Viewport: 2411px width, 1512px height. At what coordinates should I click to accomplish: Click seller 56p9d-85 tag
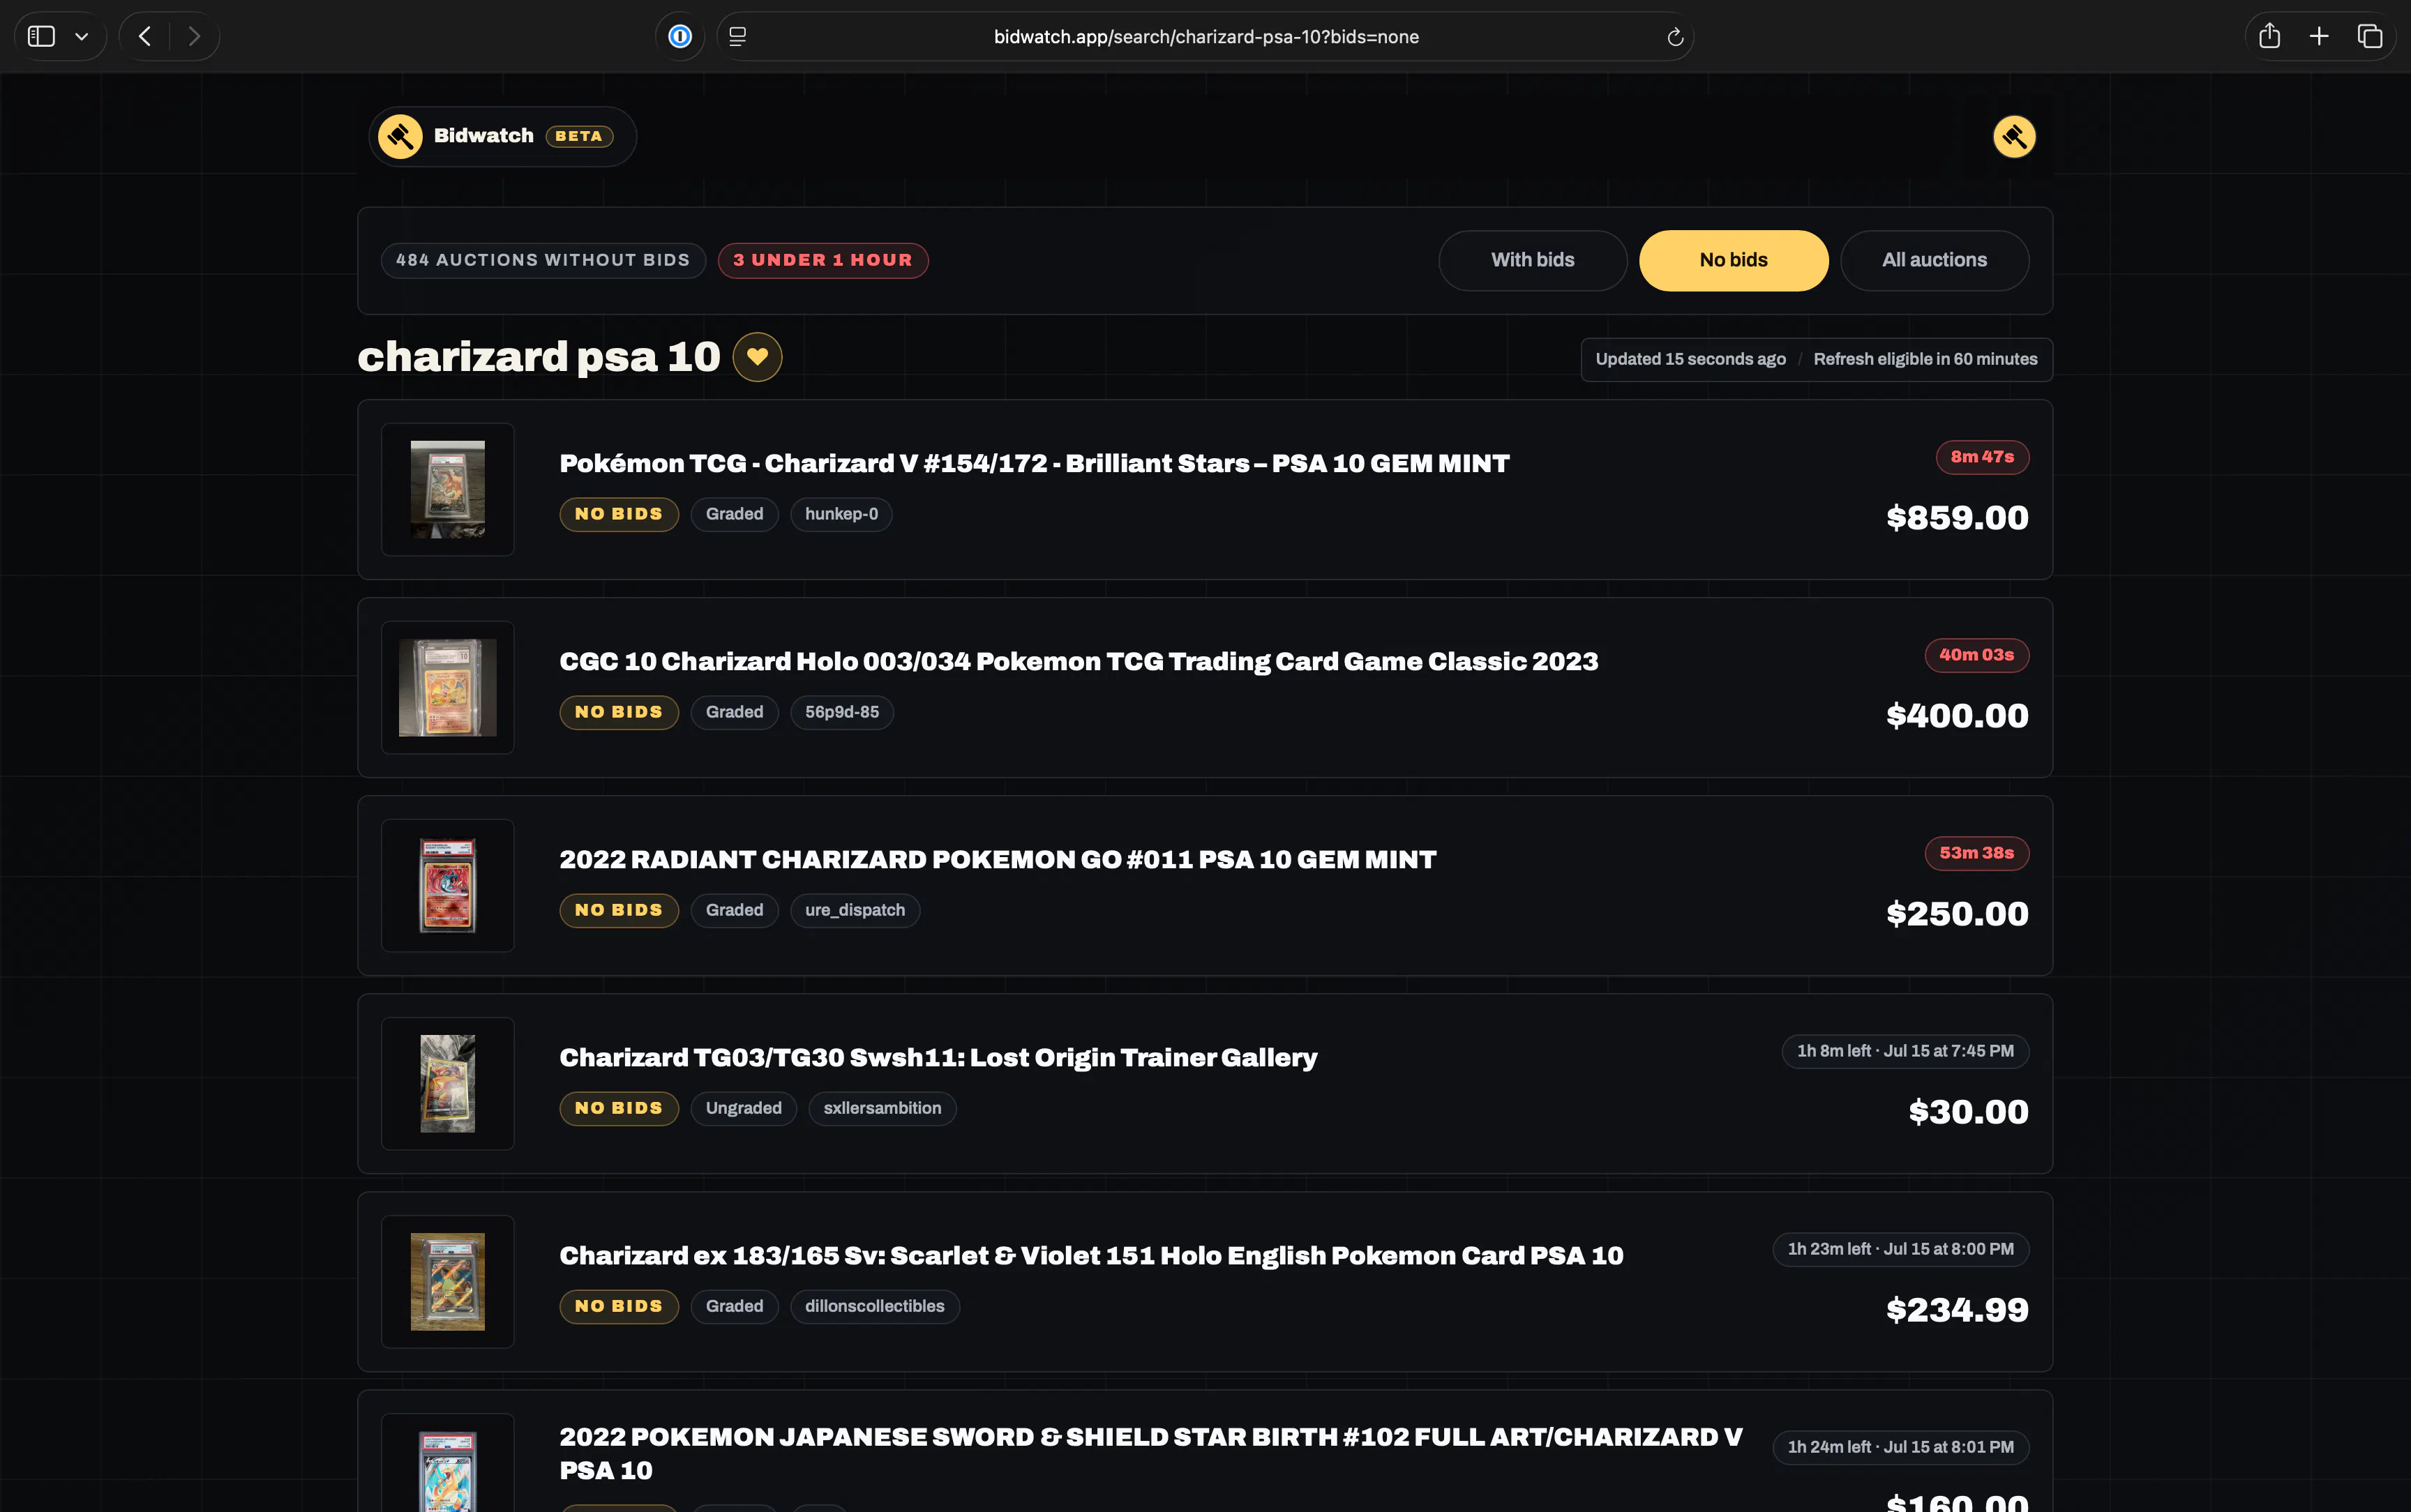pyautogui.click(x=842, y=712)
